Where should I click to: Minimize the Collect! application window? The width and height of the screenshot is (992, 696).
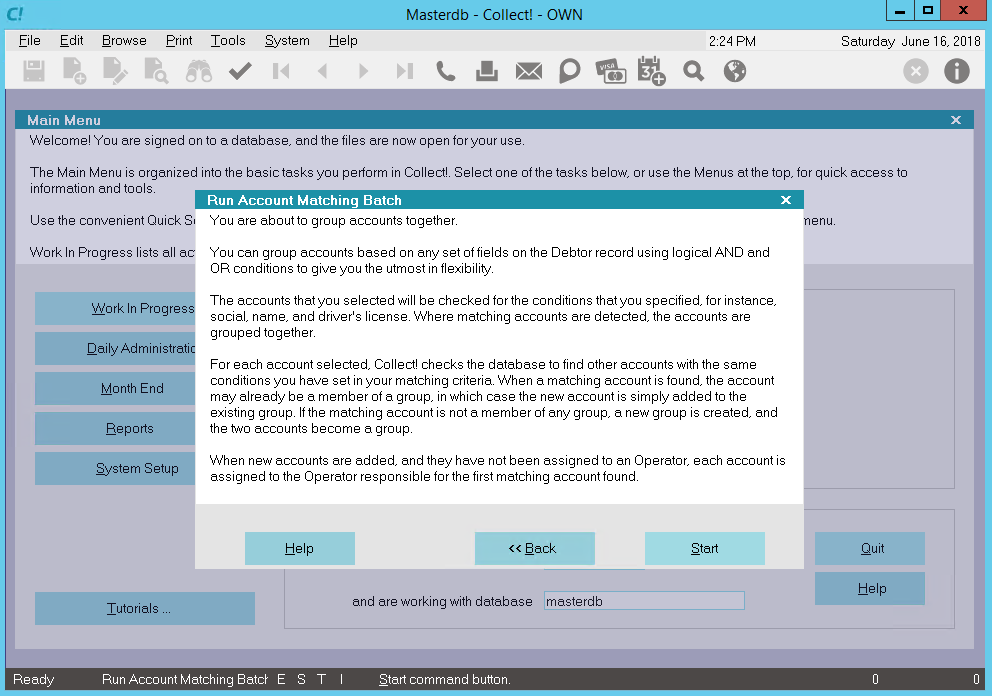pos(900,11)
